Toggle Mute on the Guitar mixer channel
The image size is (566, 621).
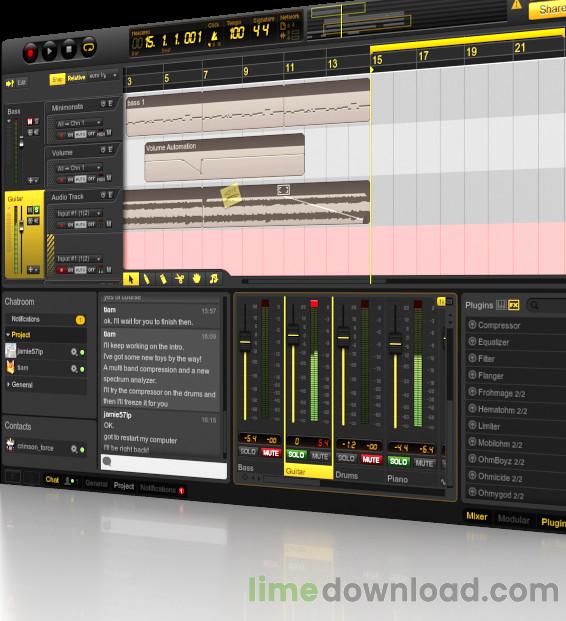pos(319,456)
